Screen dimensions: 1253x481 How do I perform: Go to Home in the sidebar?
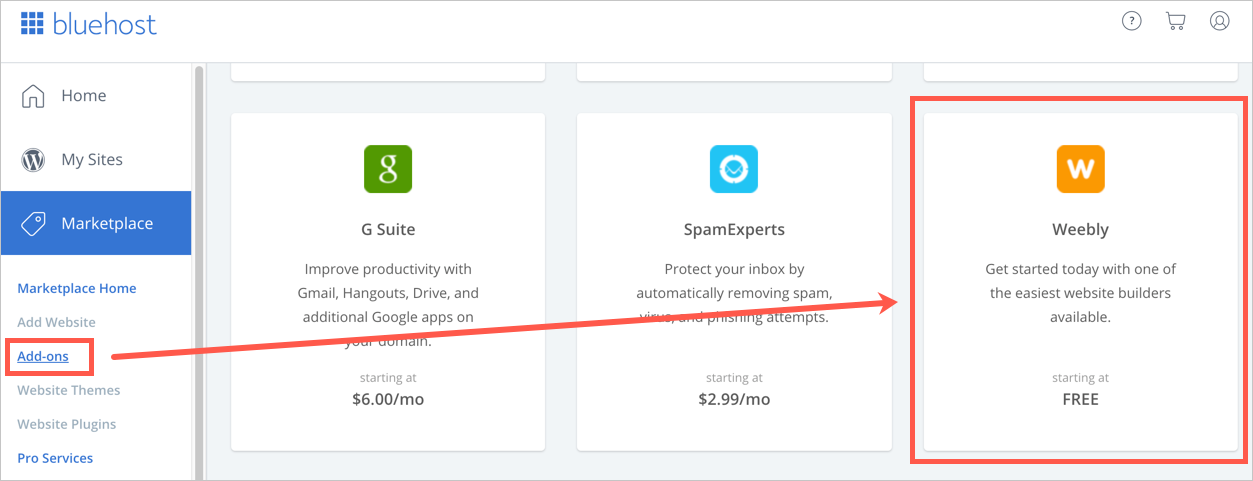pyautogui.click(x=83, y=96)
